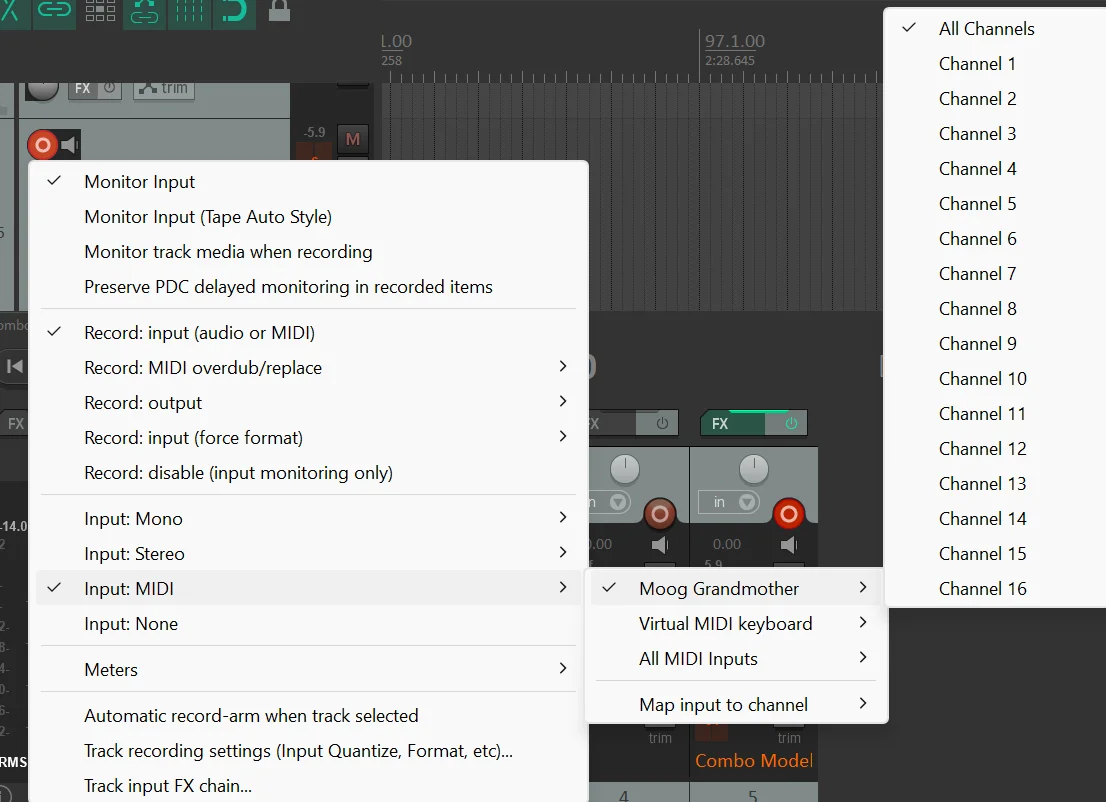This screenshot has width=1106, height=802.
Task: Adjust the pan knob on Combo Model strip
Action: [x=753, y=469]
